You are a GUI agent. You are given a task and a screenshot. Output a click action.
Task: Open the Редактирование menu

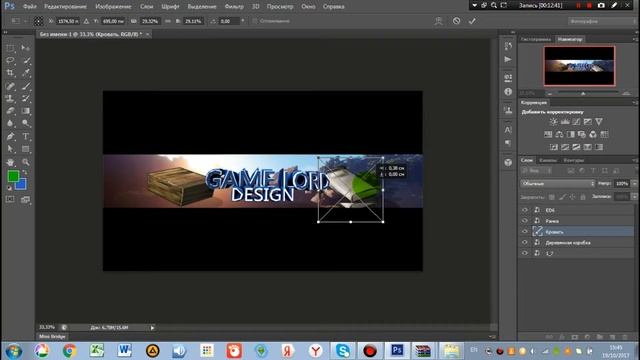65,7
